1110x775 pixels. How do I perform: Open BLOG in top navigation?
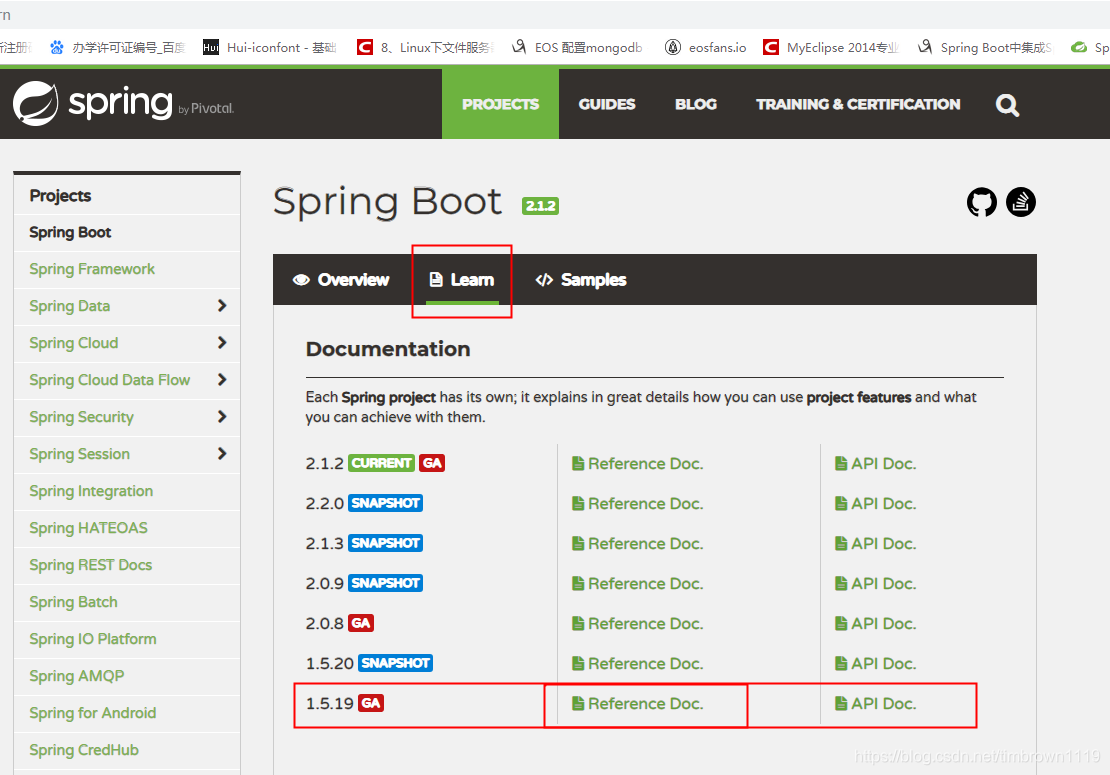pyautogui.click(x=696, y=104)
